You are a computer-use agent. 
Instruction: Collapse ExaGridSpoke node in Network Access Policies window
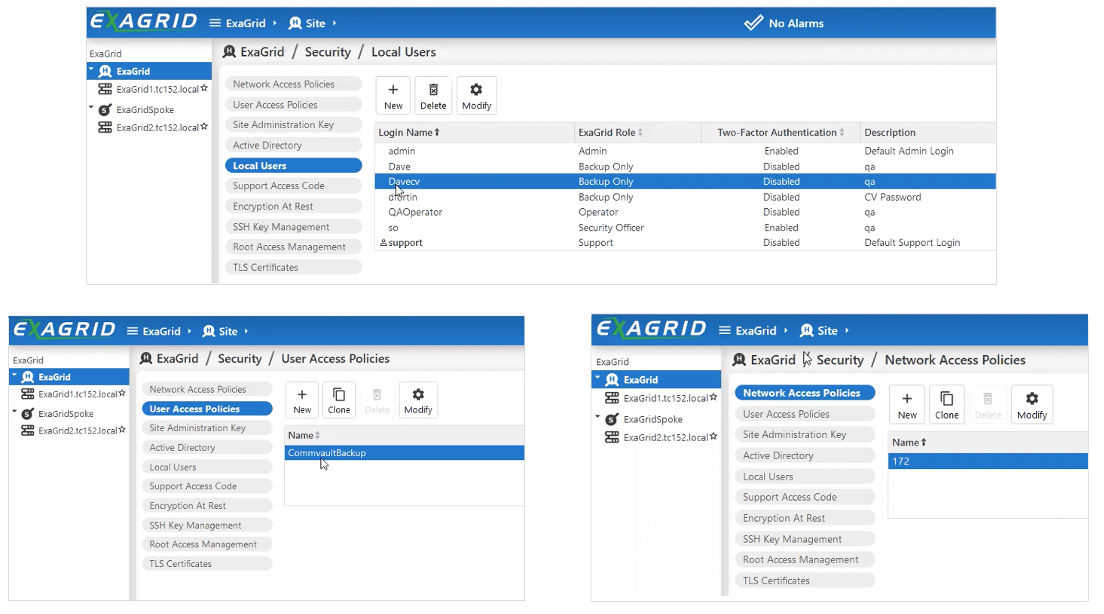pyautogui.click(x=598, y=418)
